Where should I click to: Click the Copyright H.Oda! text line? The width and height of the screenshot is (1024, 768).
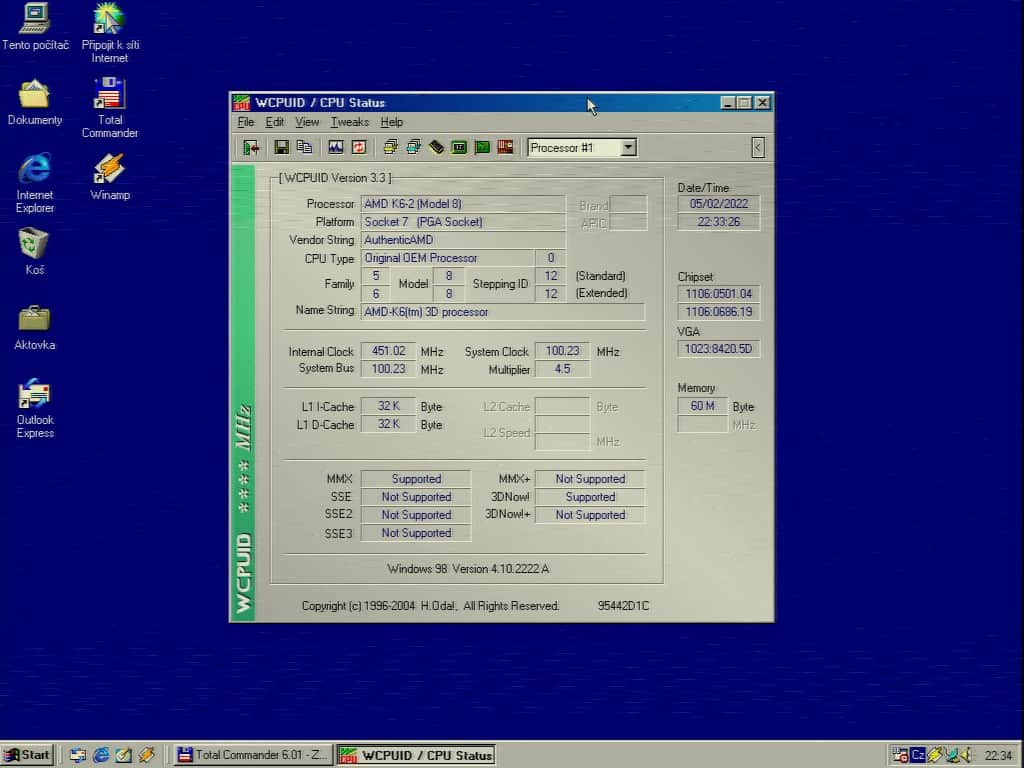point(430,606)
